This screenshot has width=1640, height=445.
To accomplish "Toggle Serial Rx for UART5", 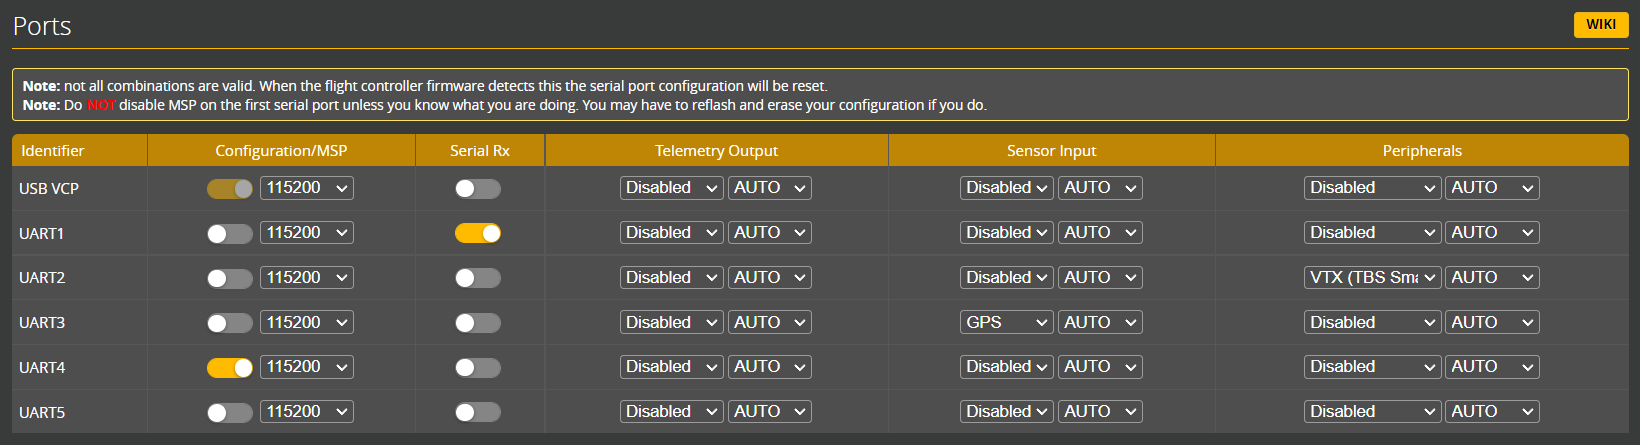I will point(478,412).
